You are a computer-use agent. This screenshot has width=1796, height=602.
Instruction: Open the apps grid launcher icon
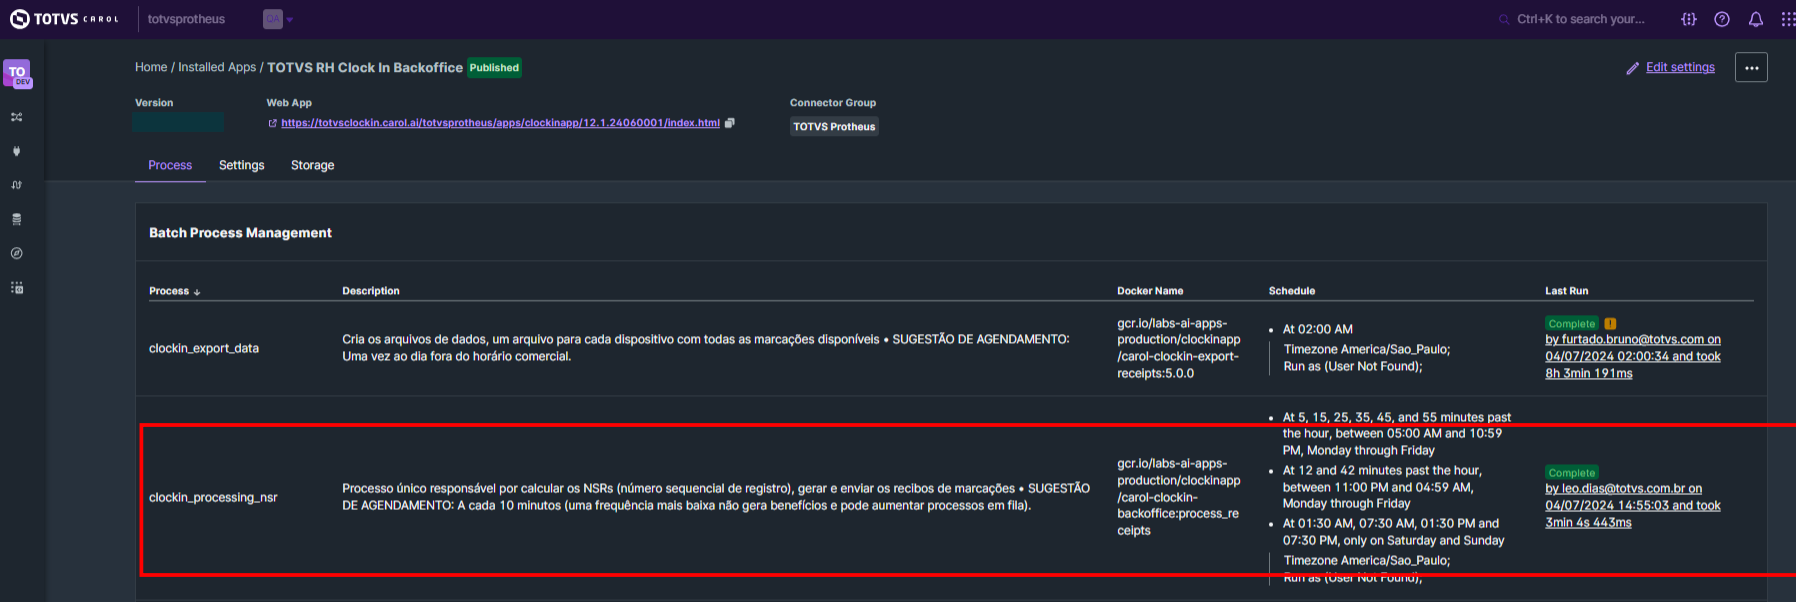tap(1788, 19)
